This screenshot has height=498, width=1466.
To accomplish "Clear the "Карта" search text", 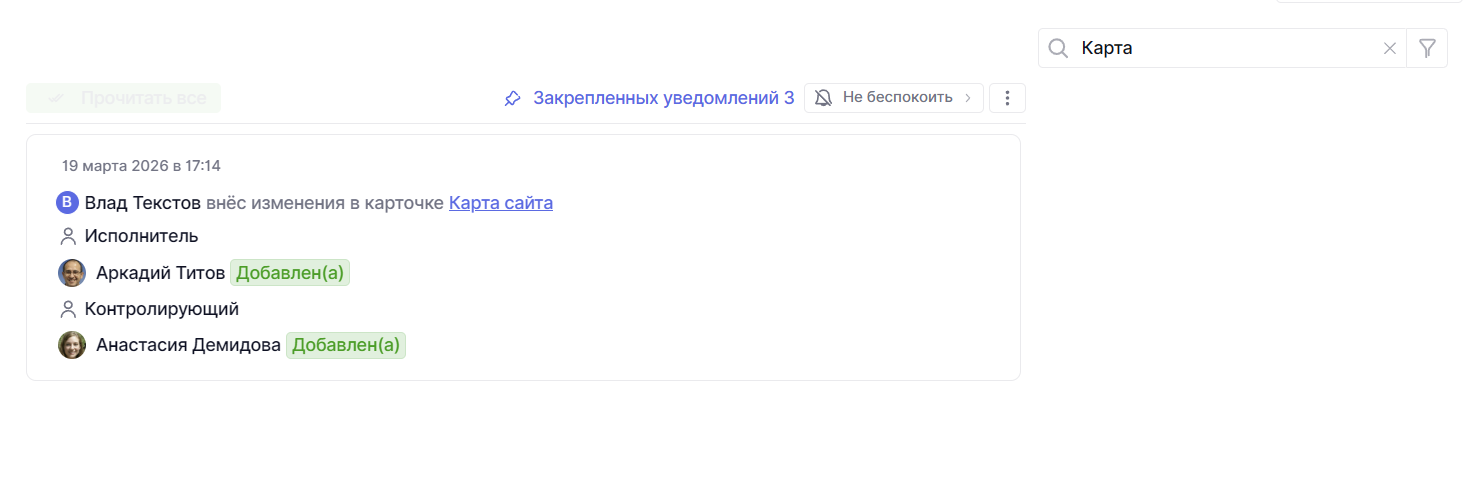I will coord(1389,48).
